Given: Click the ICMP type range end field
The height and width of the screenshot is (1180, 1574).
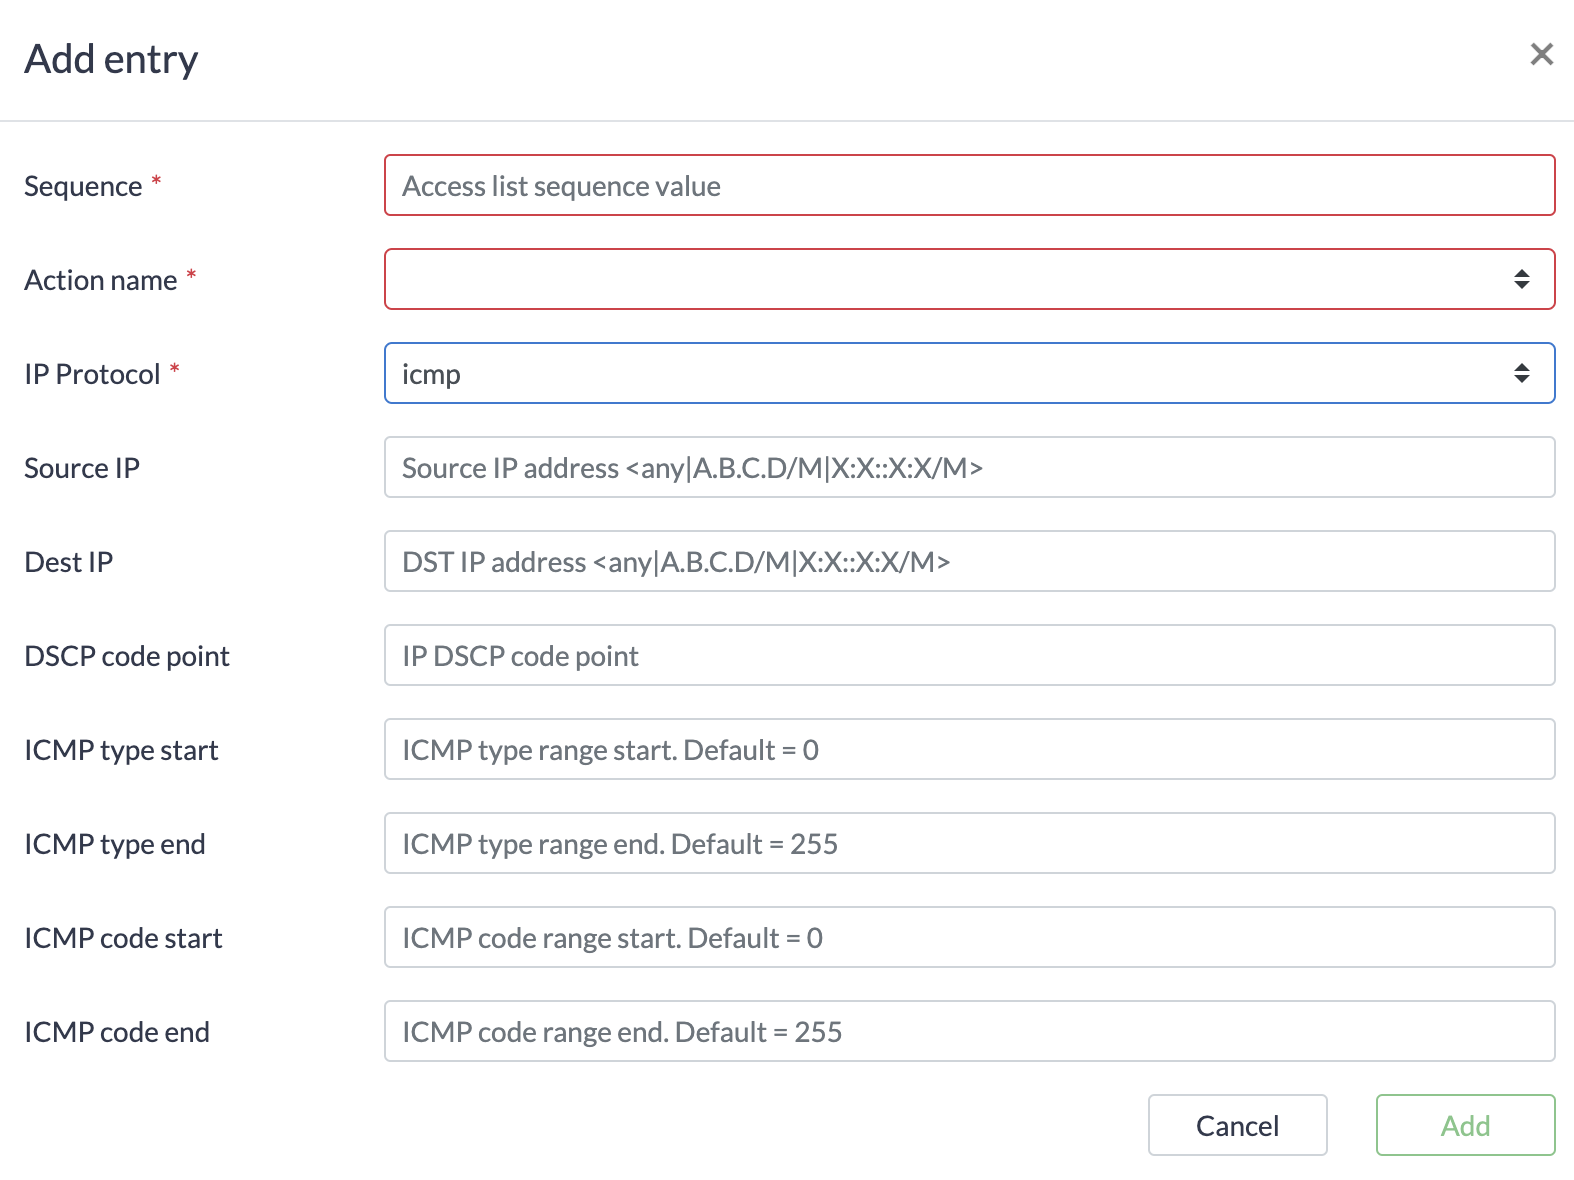Looking at the screenshot, I should tap(968, 844).
